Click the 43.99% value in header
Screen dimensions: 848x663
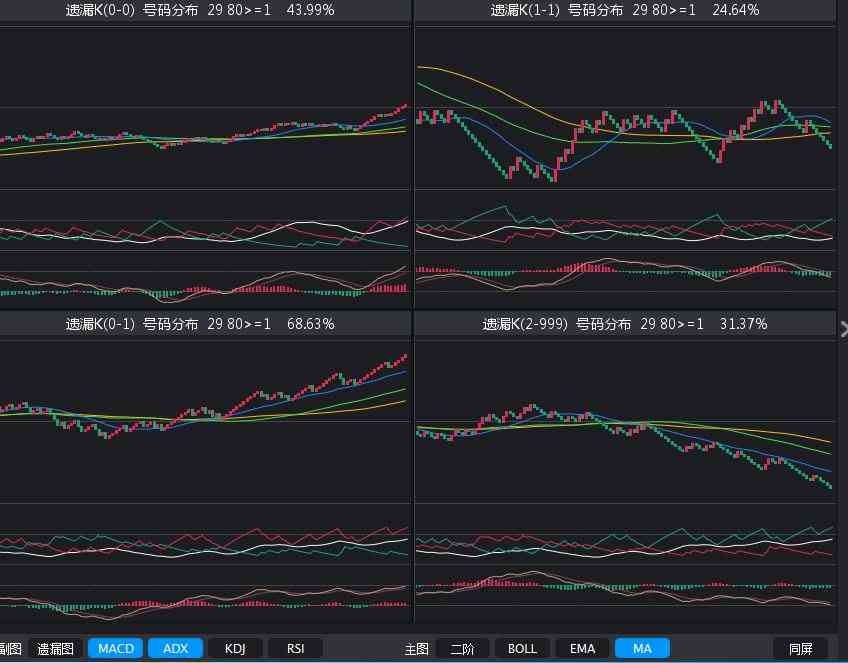310,10
